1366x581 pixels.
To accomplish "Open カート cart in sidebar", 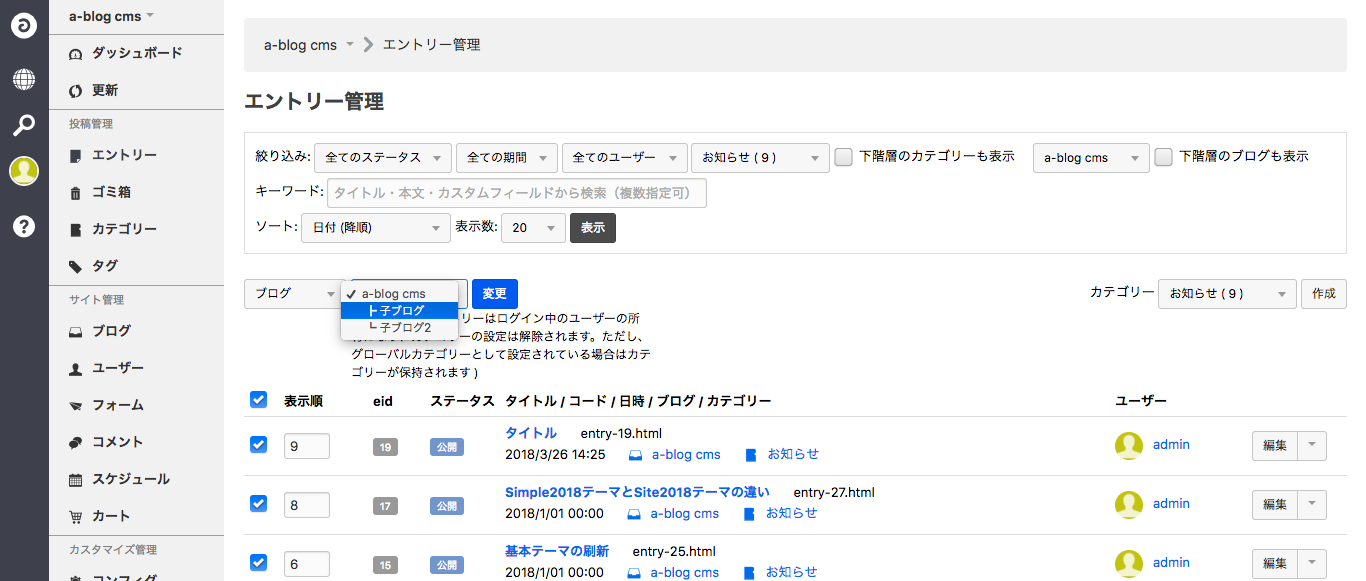I will click(x=111, y=516).
